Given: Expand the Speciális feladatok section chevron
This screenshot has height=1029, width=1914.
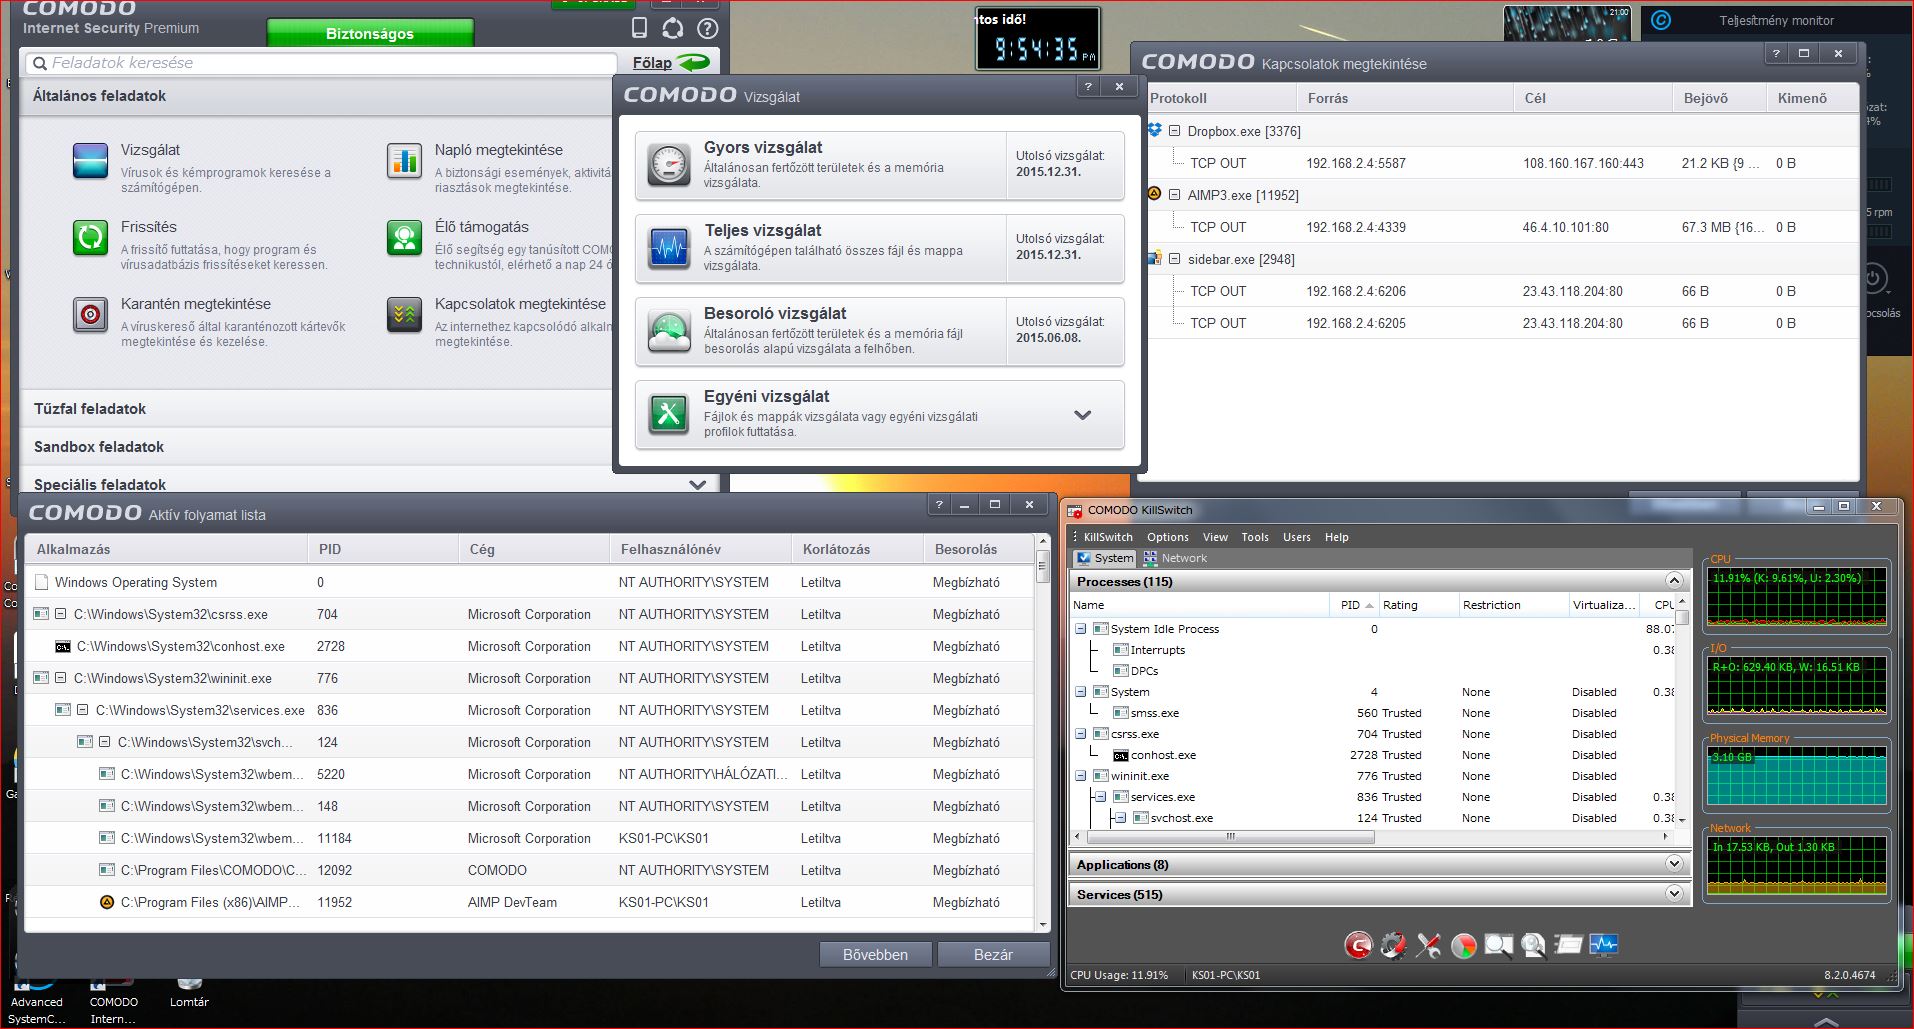Looking at the screenshot, I should click(698, 484).
